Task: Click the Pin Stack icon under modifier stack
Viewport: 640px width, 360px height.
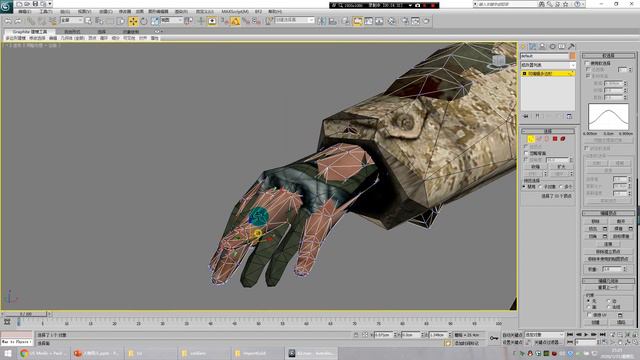Action: click(526, 116)
